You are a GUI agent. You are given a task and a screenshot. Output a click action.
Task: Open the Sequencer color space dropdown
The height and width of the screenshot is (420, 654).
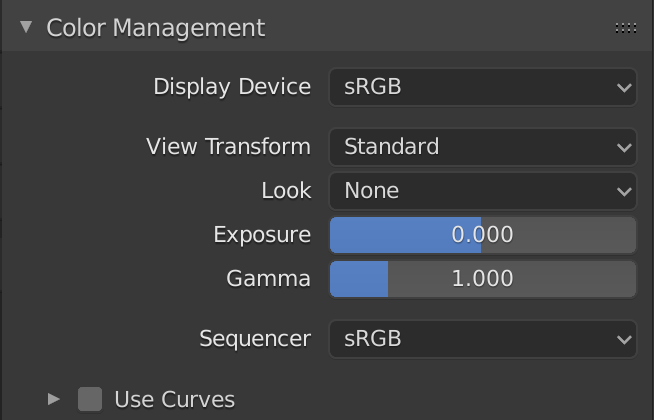[470, 339]
